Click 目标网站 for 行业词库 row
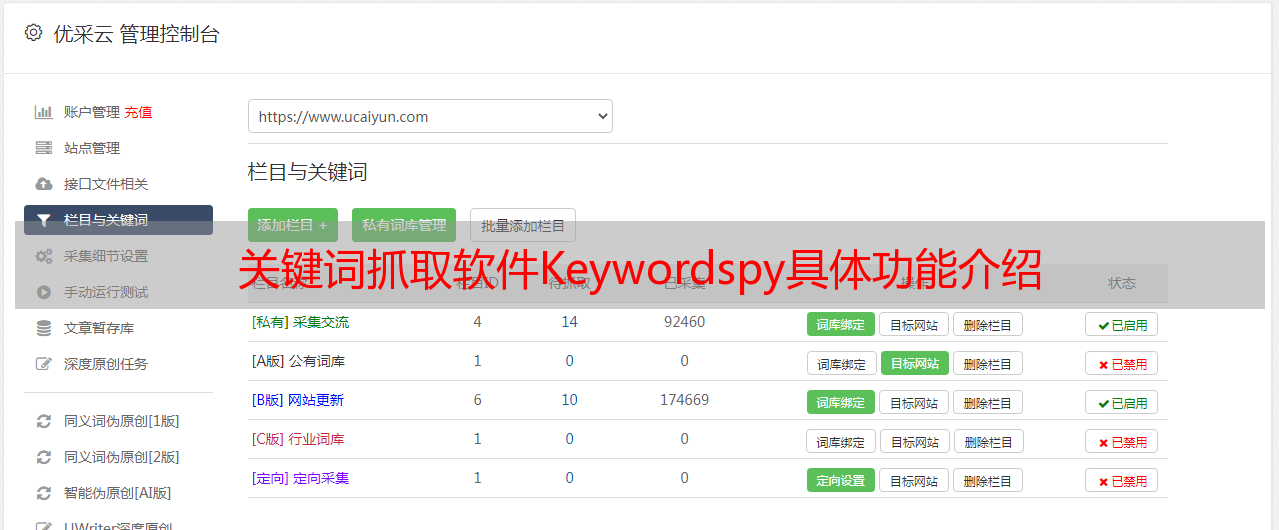1279x530 pixels. [916, 441]
